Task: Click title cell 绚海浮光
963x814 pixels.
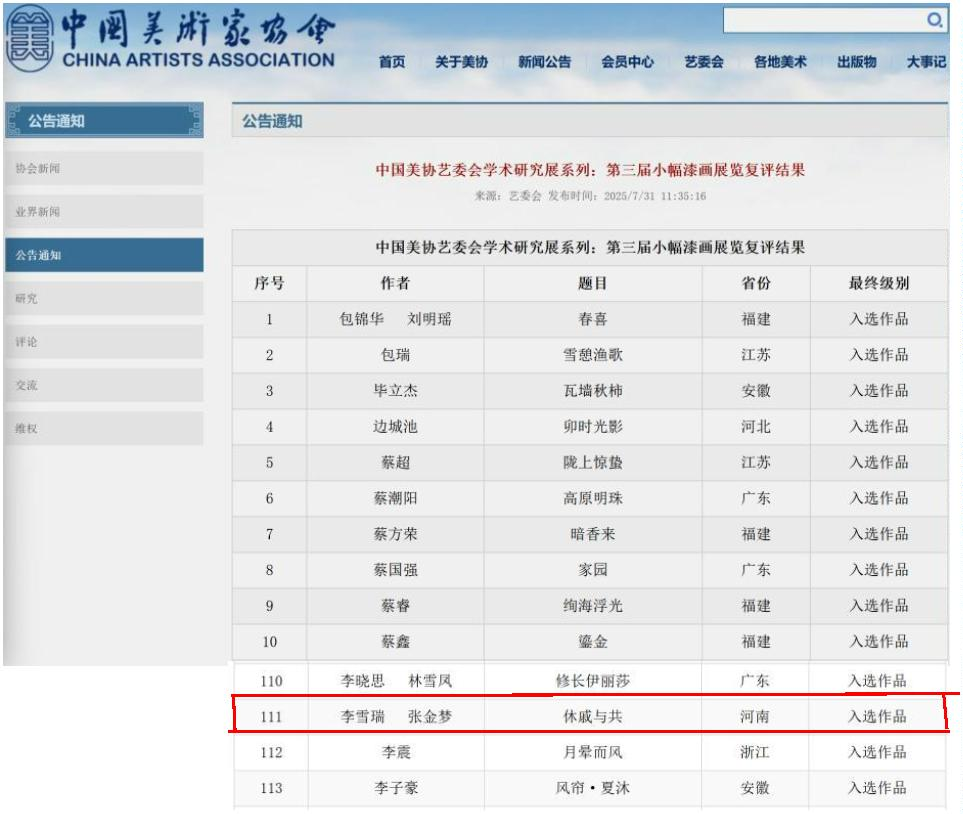Action: click(x=593, y=606)
